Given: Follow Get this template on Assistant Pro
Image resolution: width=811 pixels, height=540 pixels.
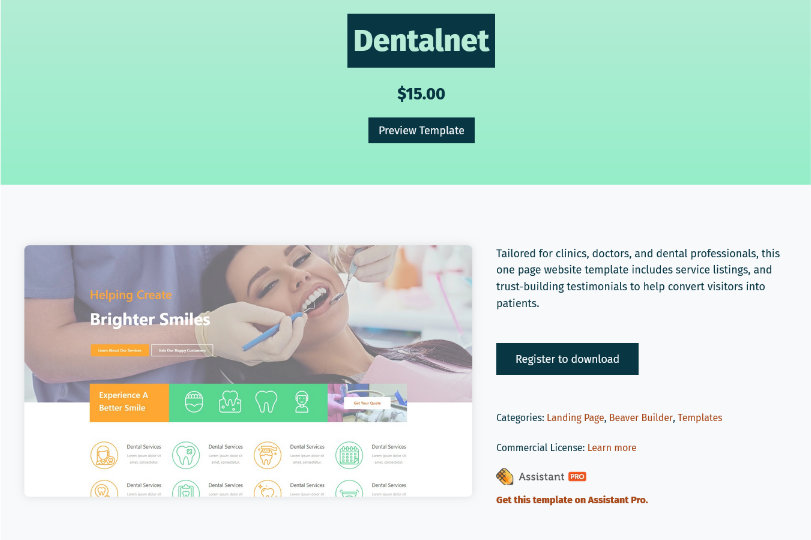Looking at the screenshot, I should coord(572,500).
